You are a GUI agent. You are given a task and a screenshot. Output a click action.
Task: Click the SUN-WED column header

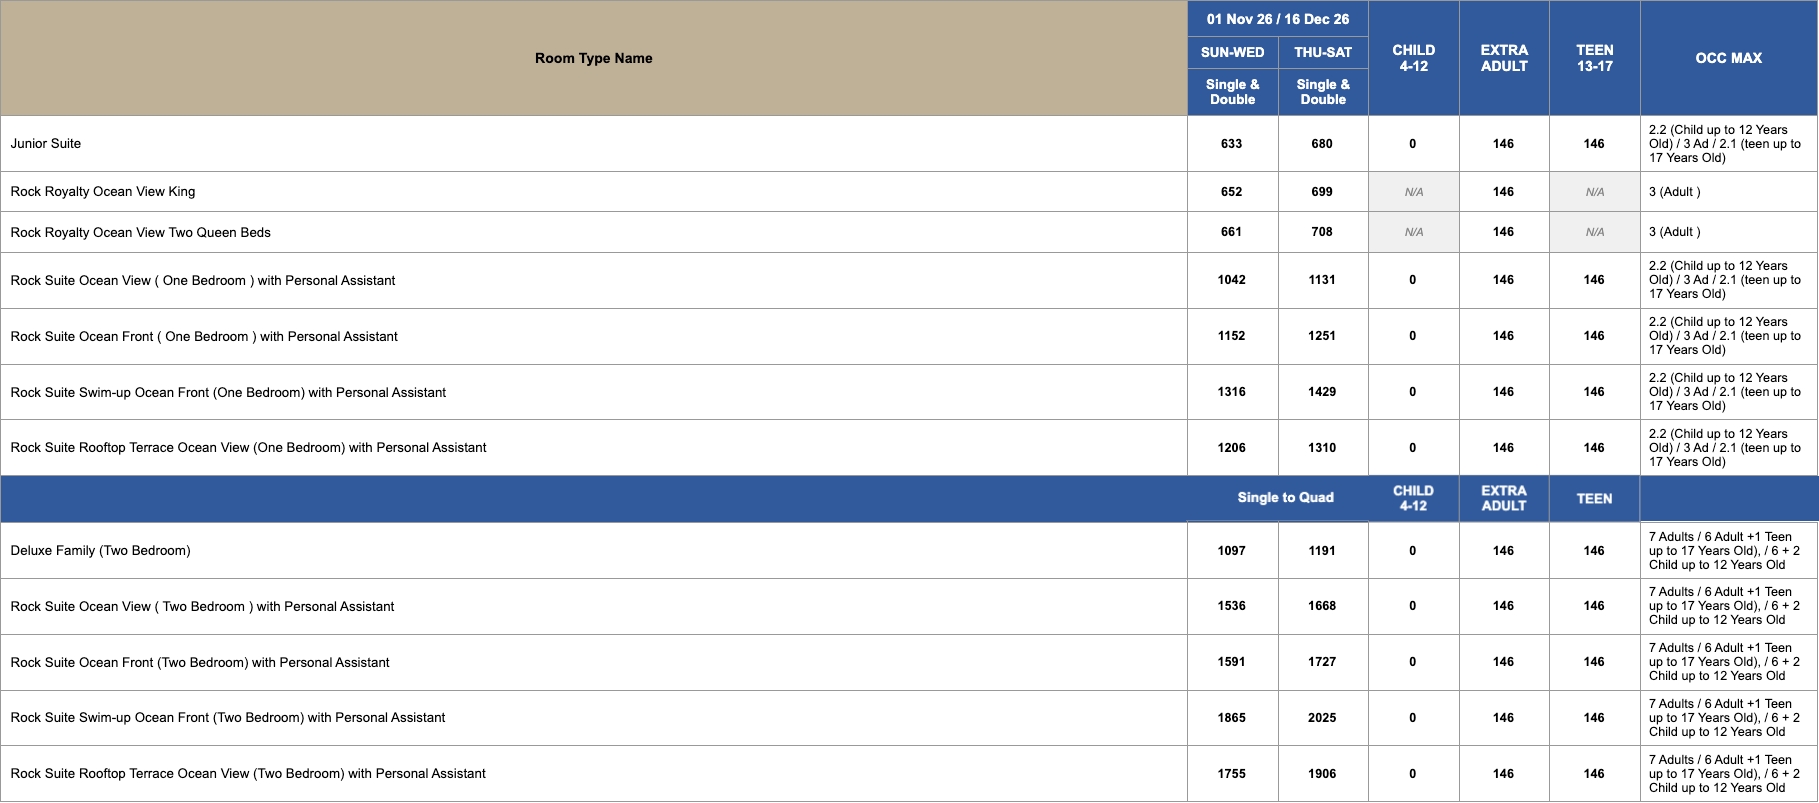click(1232, 52)
